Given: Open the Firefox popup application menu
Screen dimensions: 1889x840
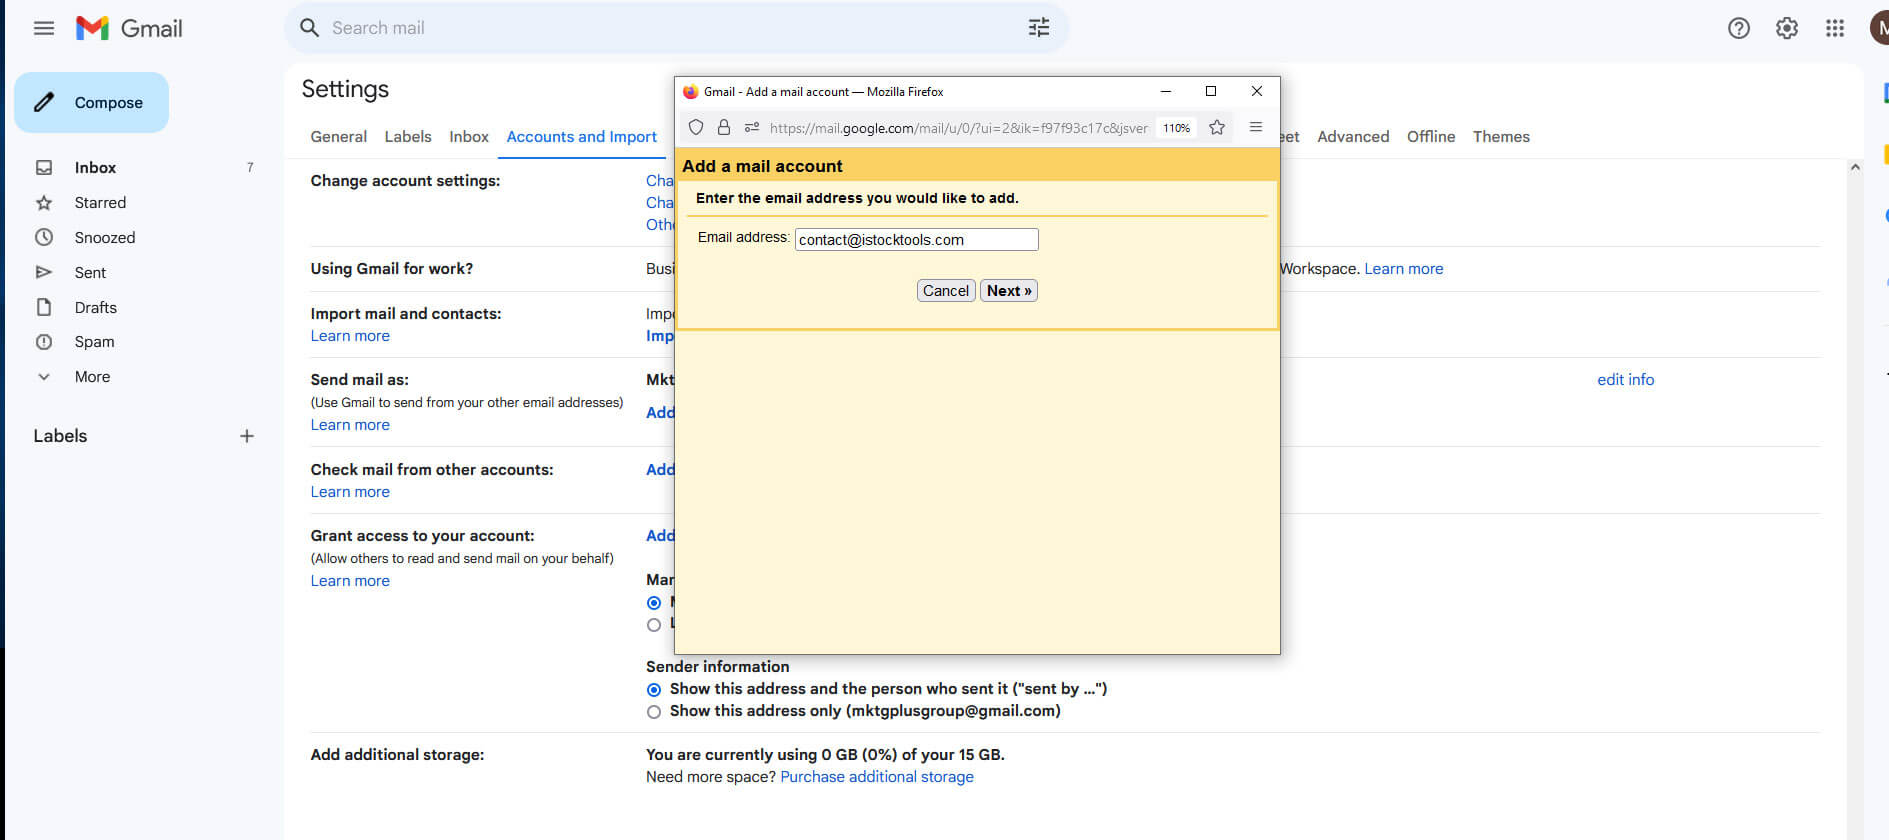Looking at the screenshot, I should (x=1256, y=127).
